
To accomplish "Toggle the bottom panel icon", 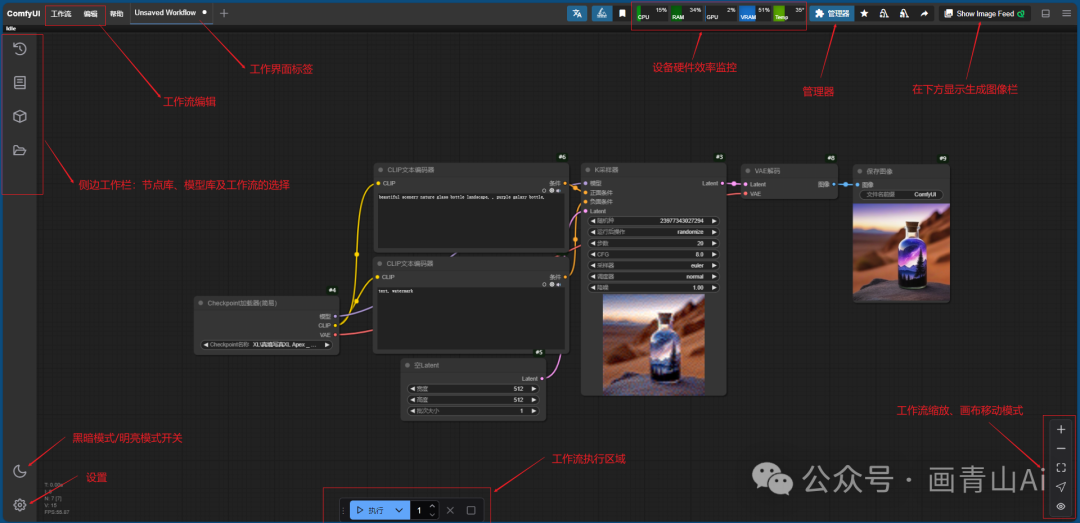I will pyautogui.click(x=1046, y=13).
